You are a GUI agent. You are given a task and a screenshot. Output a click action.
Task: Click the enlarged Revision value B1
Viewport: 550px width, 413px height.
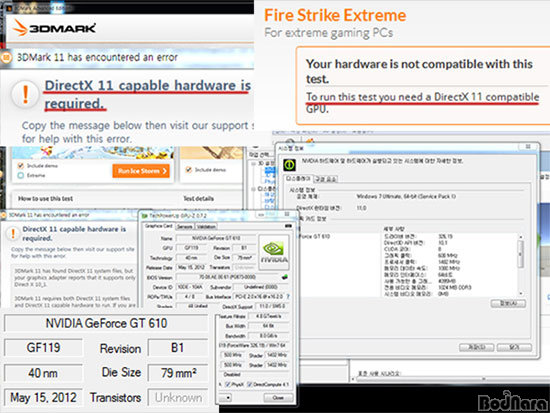click(x=178, y=348)
